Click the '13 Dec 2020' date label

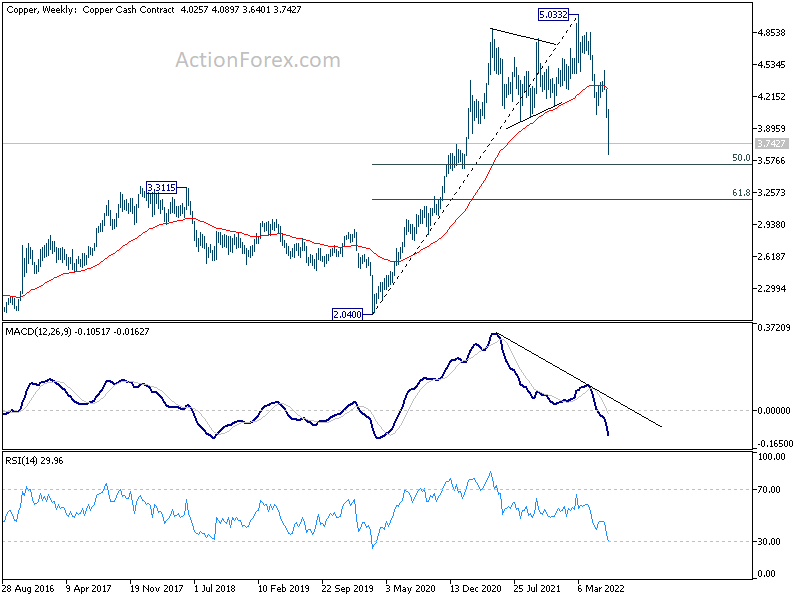point(476,589)
